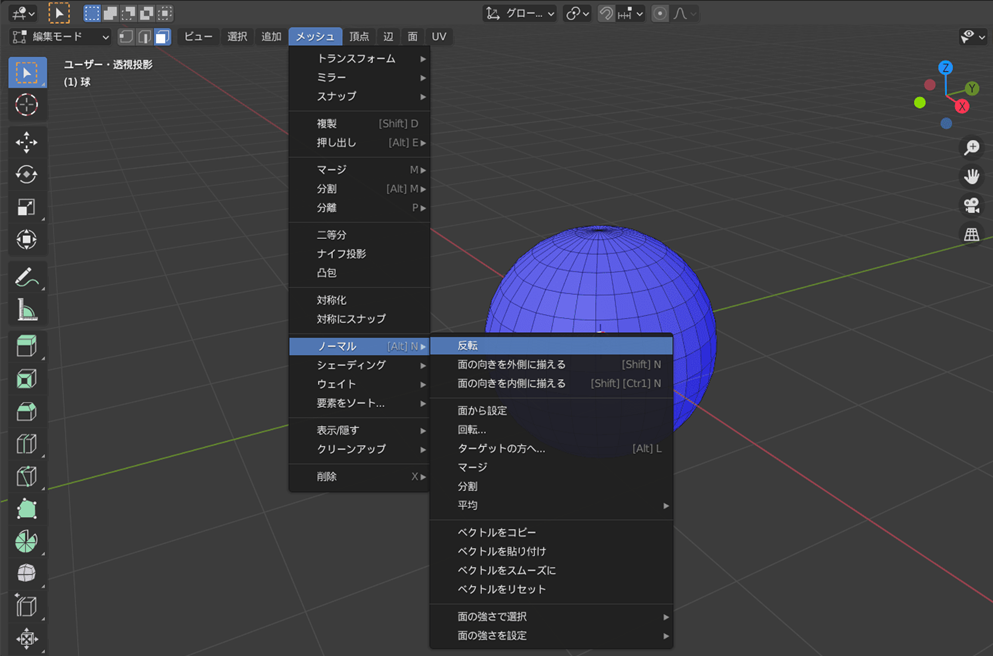
Task: Toggle snapping magnet button
Action: tap(606, 13)
